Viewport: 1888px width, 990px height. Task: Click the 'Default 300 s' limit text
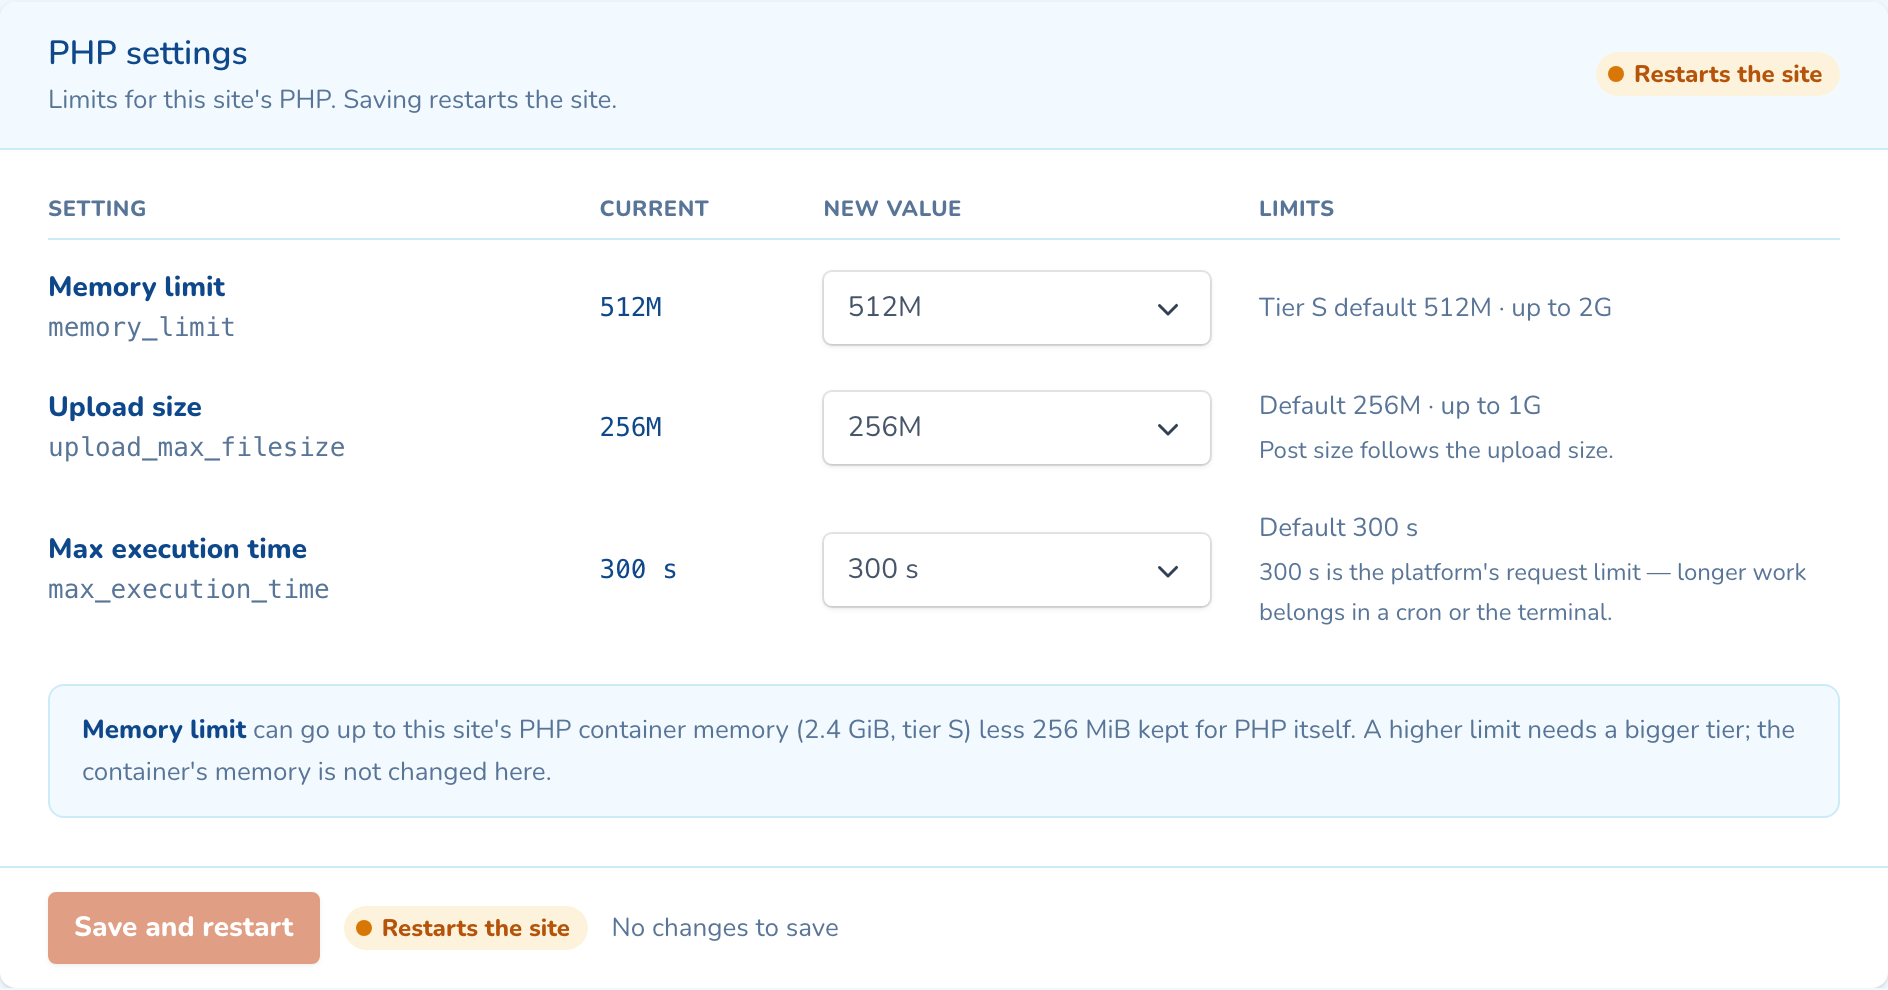pyautogui.click(x=1338, y=528)
